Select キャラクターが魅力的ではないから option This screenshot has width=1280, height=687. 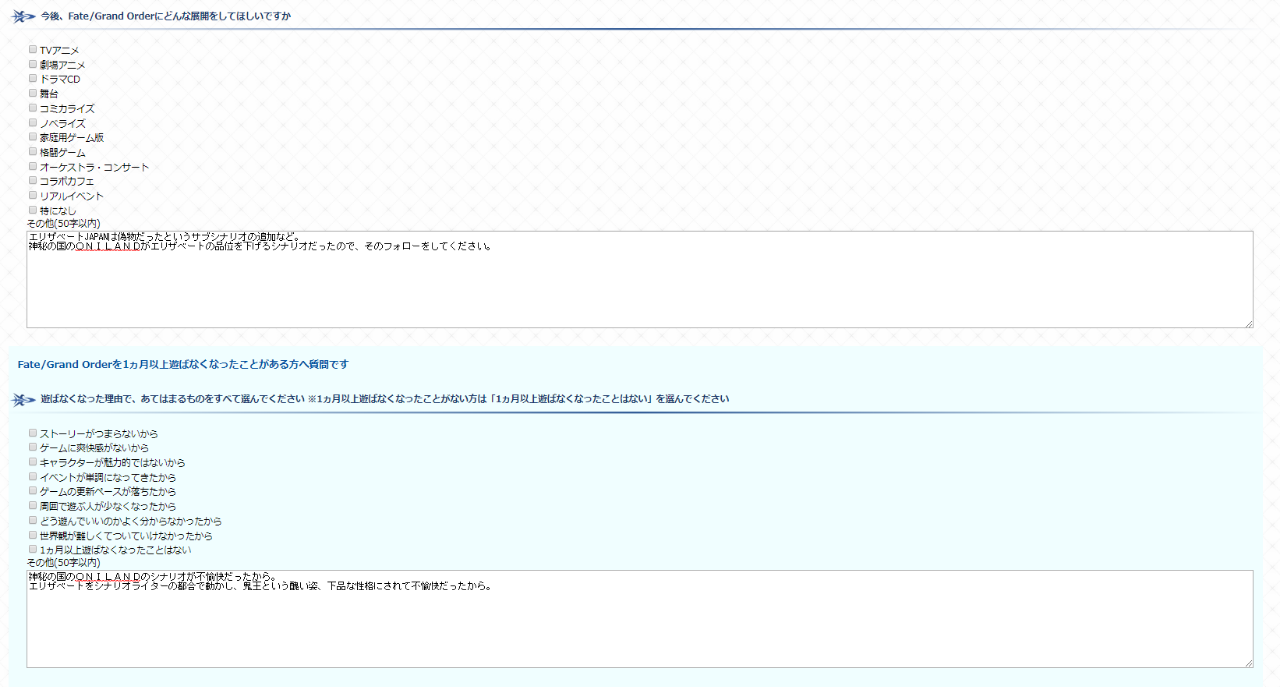pos(33,462)
